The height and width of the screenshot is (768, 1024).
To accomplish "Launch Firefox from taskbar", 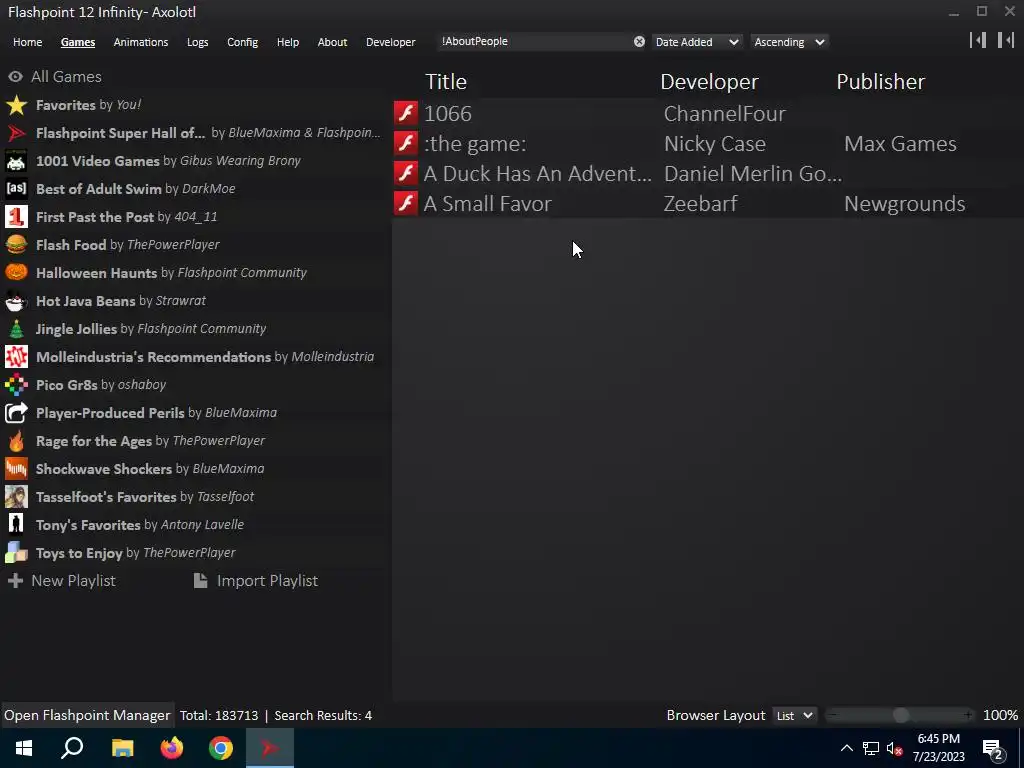I will click(172, 748).
